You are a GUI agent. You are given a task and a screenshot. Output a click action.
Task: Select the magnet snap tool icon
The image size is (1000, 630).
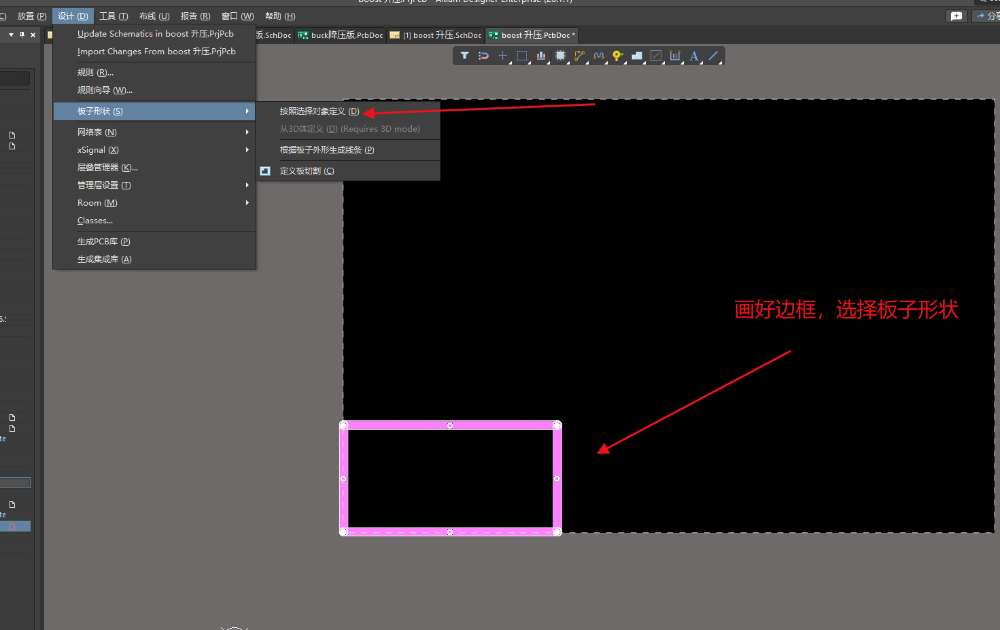483,56
